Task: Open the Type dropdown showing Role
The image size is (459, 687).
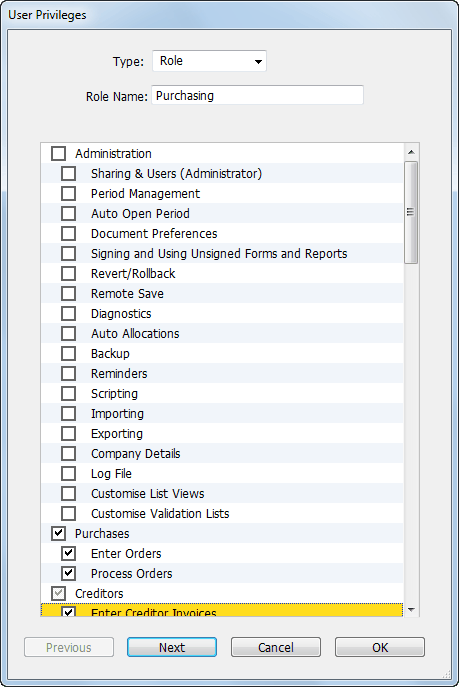Action: tap(209, 61)
